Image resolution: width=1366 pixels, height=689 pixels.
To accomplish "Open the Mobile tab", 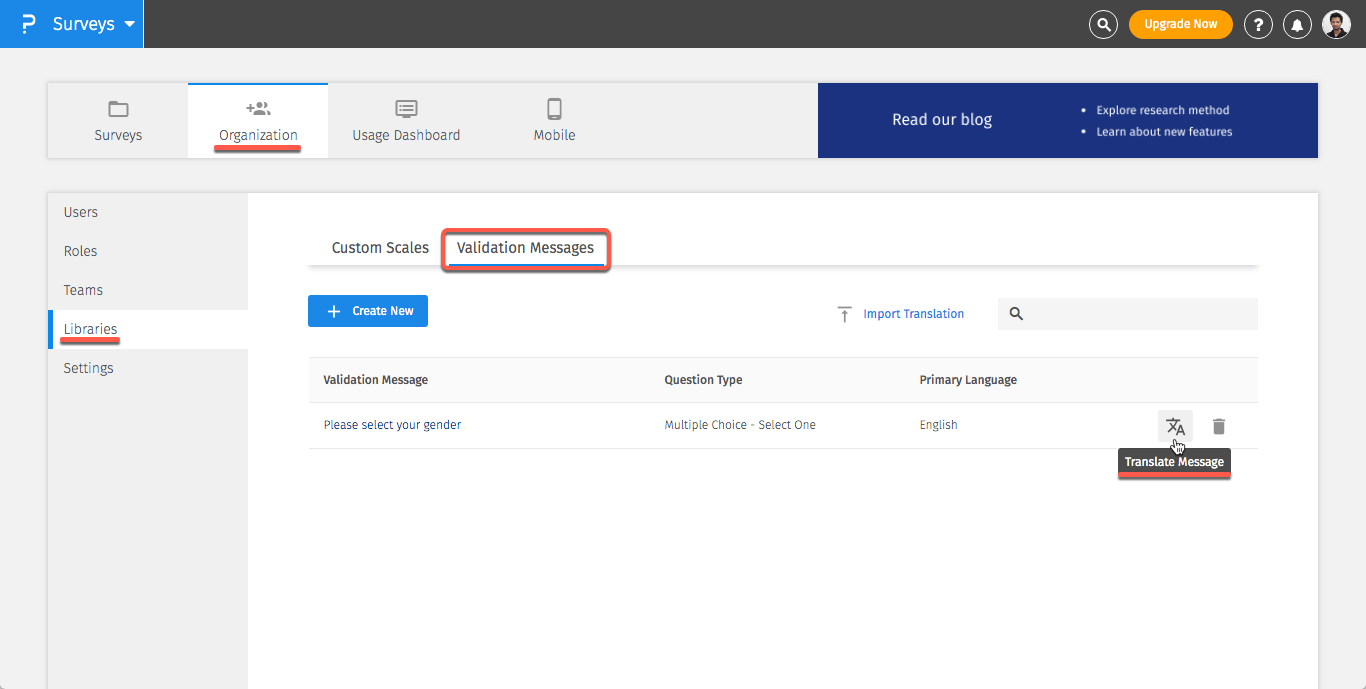I will point(554,120).
